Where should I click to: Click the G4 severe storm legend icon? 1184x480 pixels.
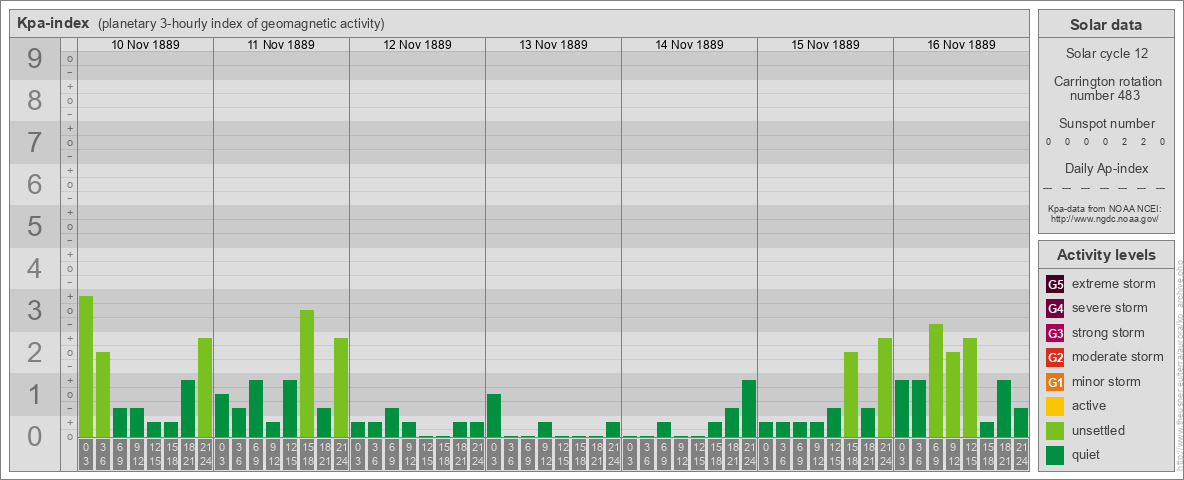coord(1055,309)
